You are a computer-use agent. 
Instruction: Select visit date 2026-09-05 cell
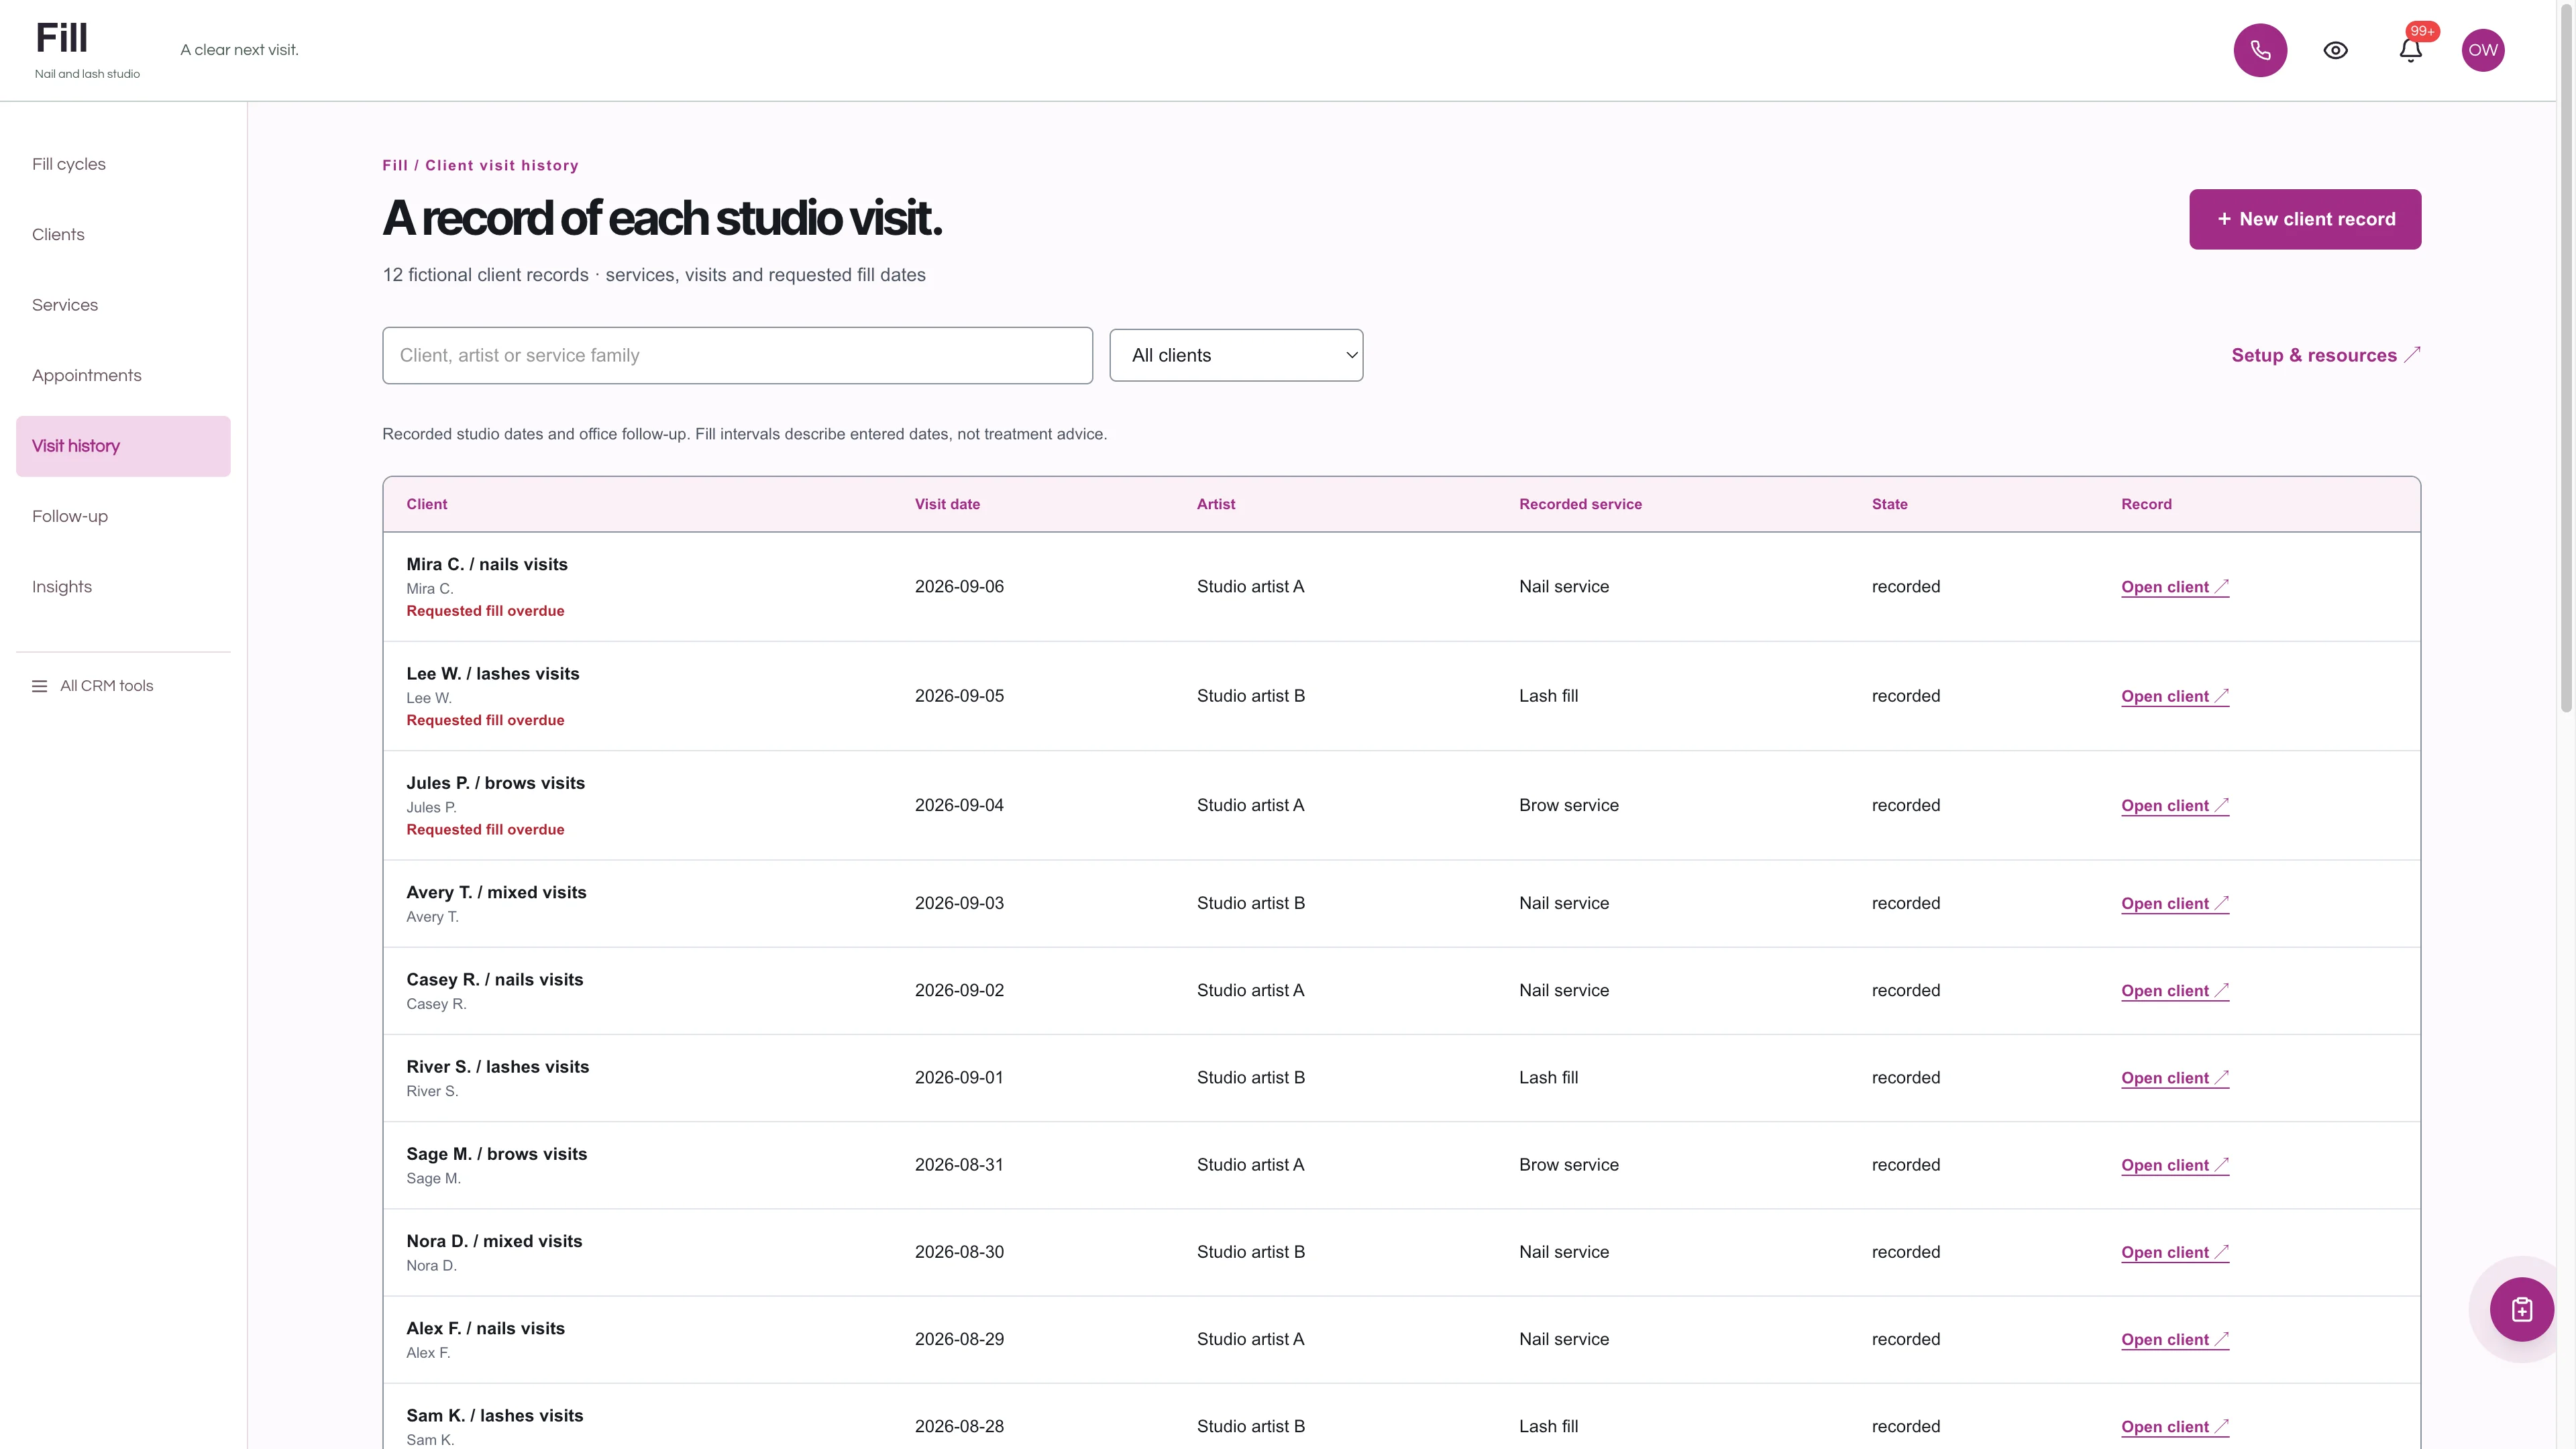[x=959, y=696]
